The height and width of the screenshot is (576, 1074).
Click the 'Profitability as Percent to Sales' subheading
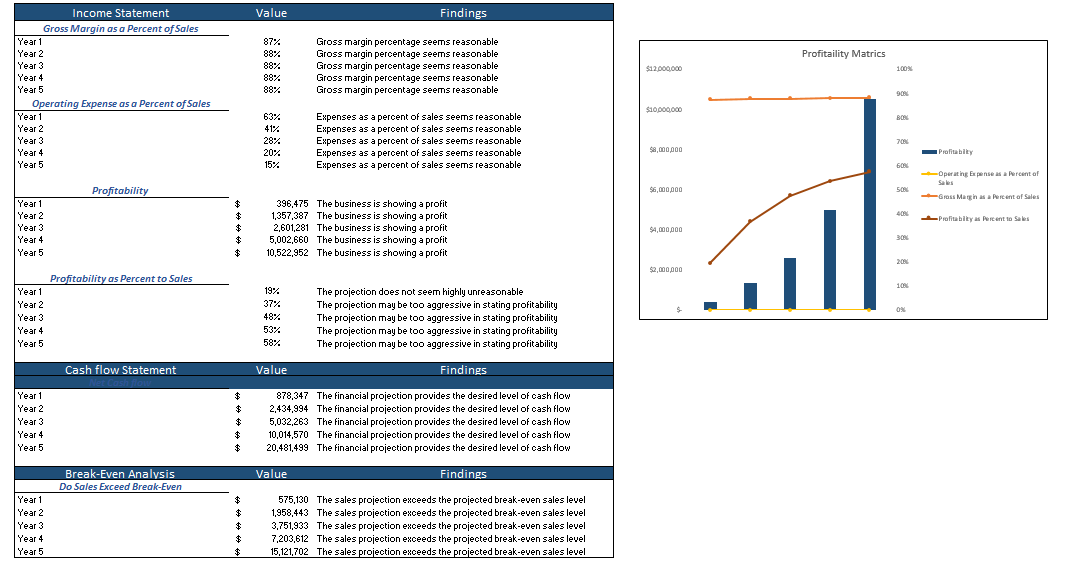[x=121, y=279]
